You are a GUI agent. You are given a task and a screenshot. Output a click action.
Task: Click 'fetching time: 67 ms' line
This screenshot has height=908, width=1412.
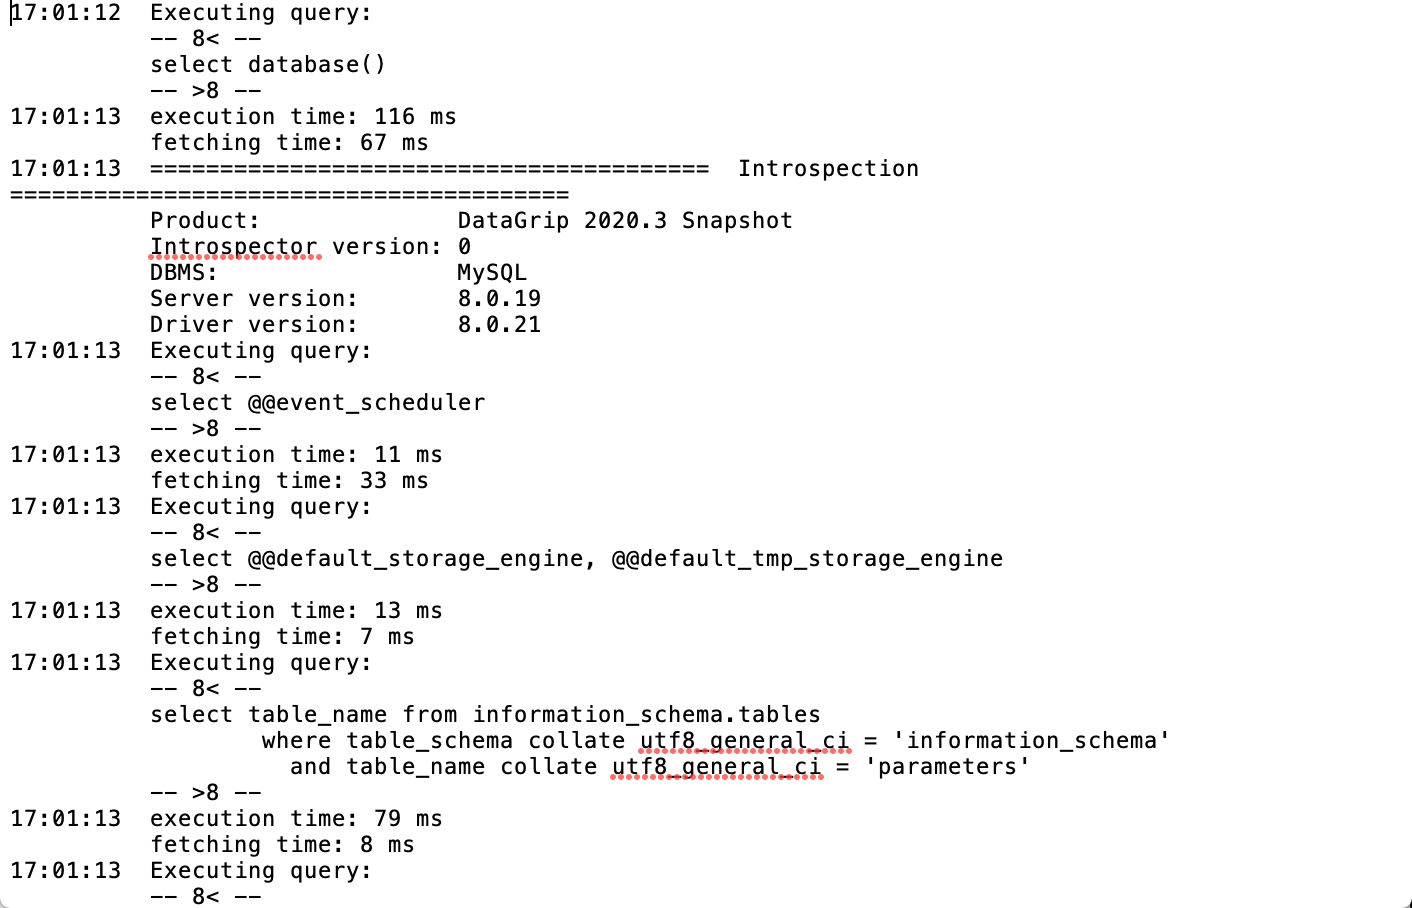(x=289, y=143)
